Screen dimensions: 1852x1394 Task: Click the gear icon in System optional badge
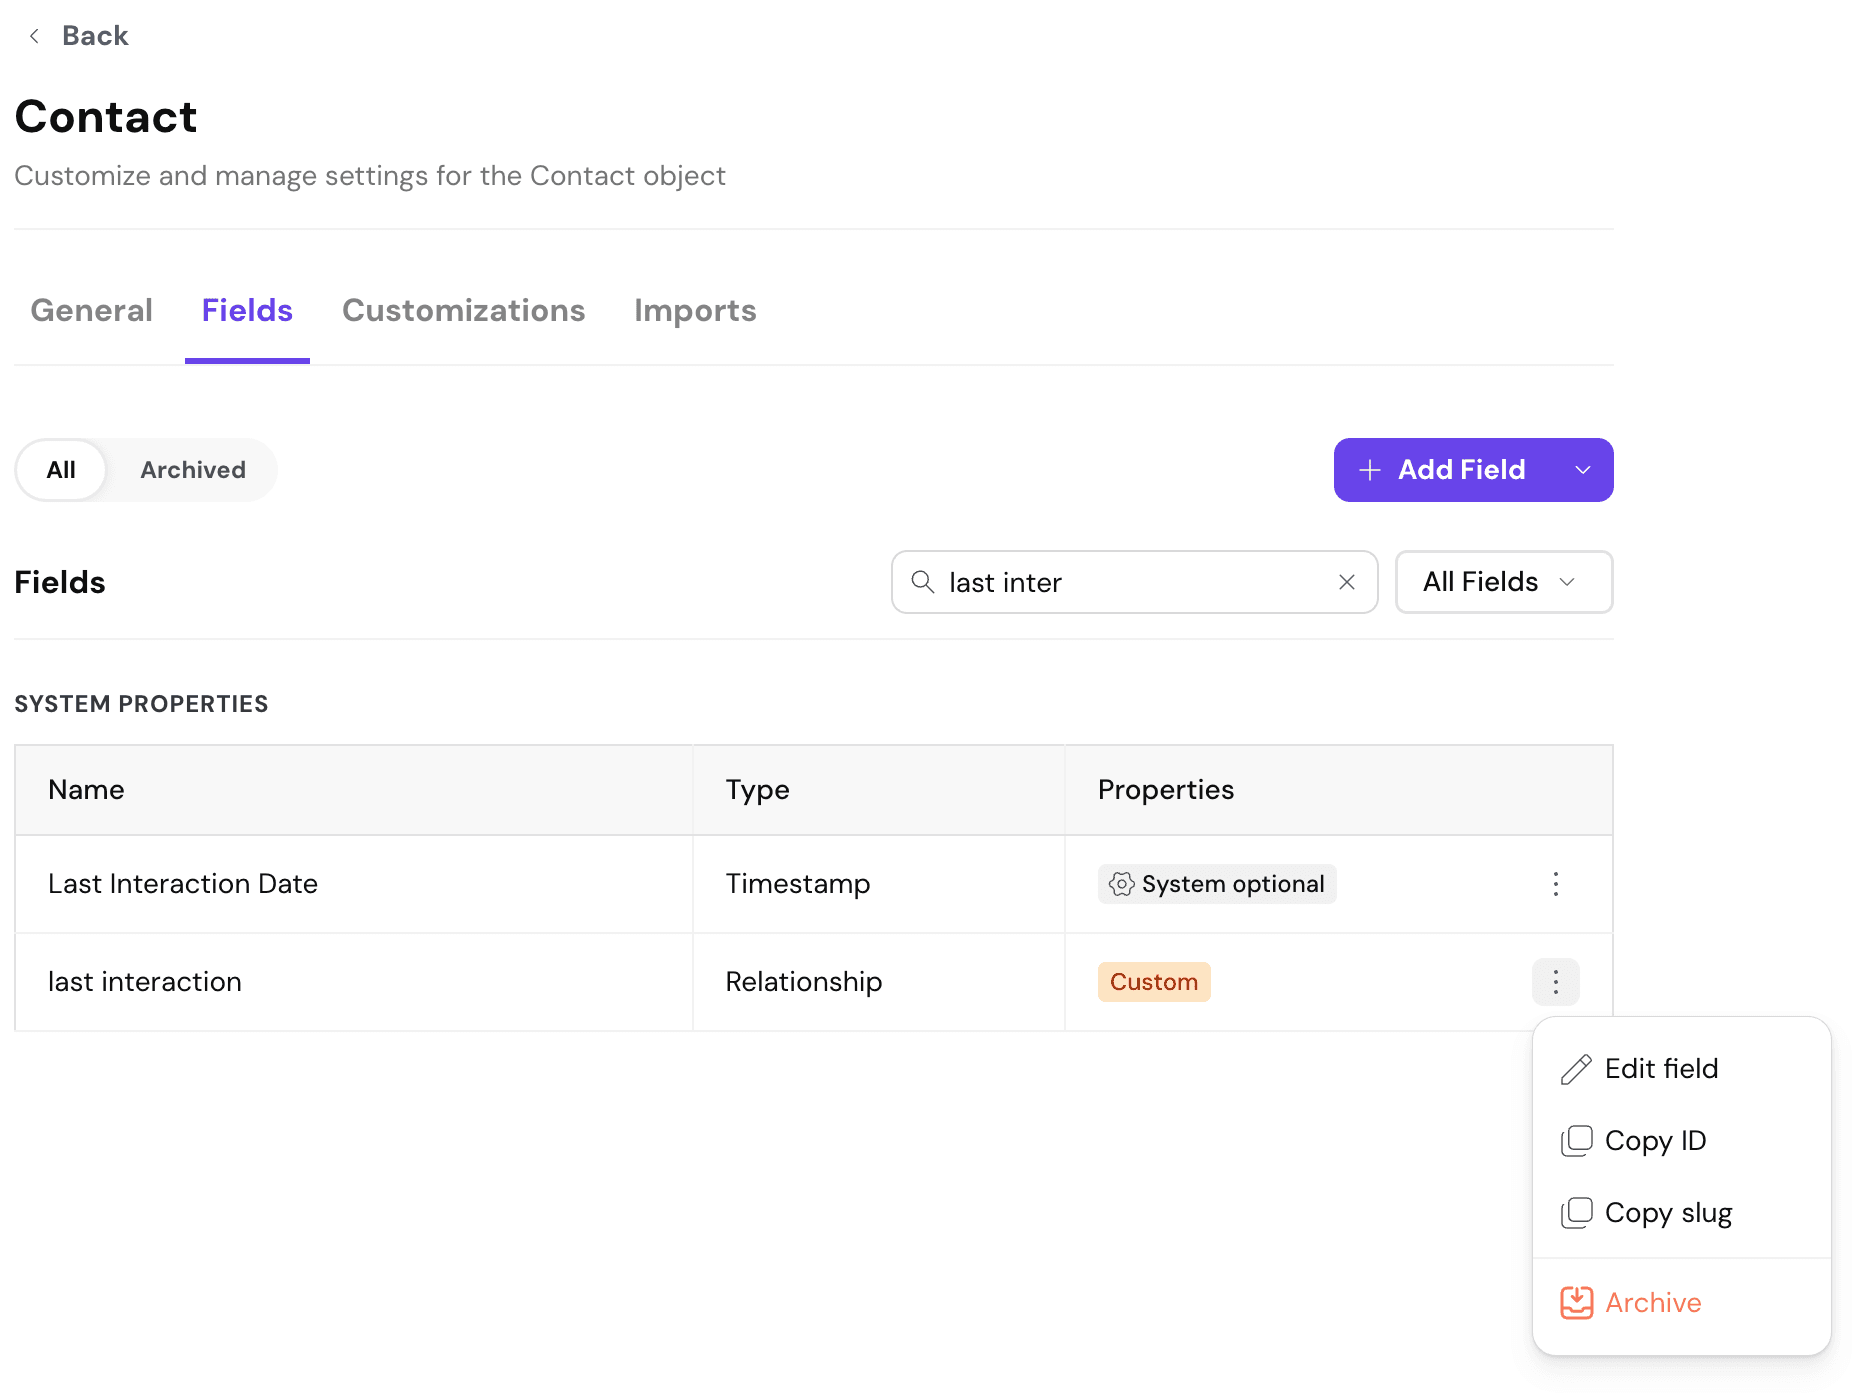pyautogui.click(x=1122, y=884)
